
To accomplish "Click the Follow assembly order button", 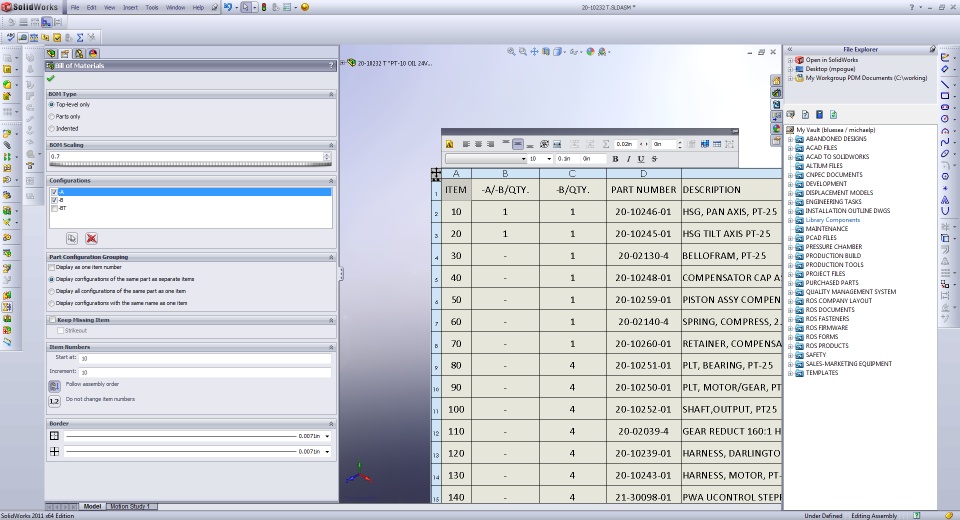I will point(54,386).
